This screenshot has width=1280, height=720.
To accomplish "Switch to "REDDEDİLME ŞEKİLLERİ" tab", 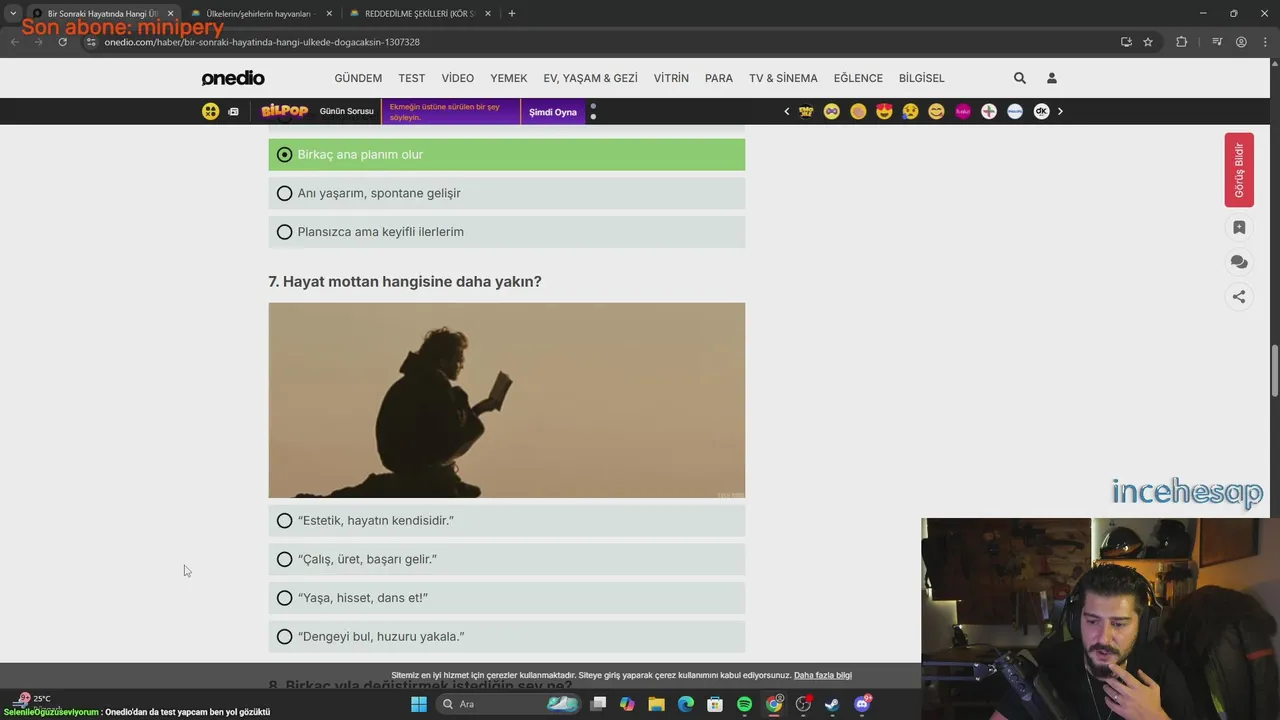I will 420,14.
